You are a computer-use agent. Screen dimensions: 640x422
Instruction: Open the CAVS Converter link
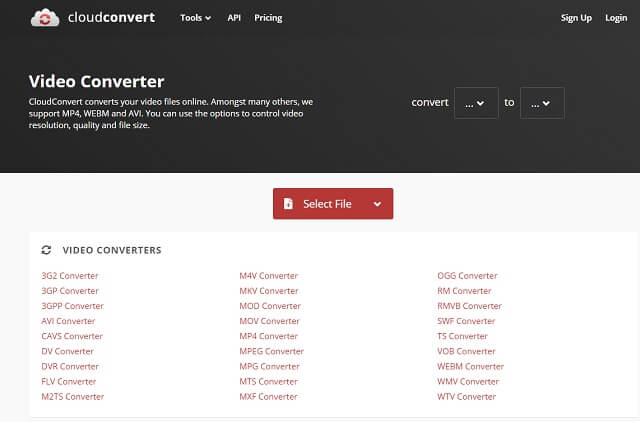(x=72, y=336)
